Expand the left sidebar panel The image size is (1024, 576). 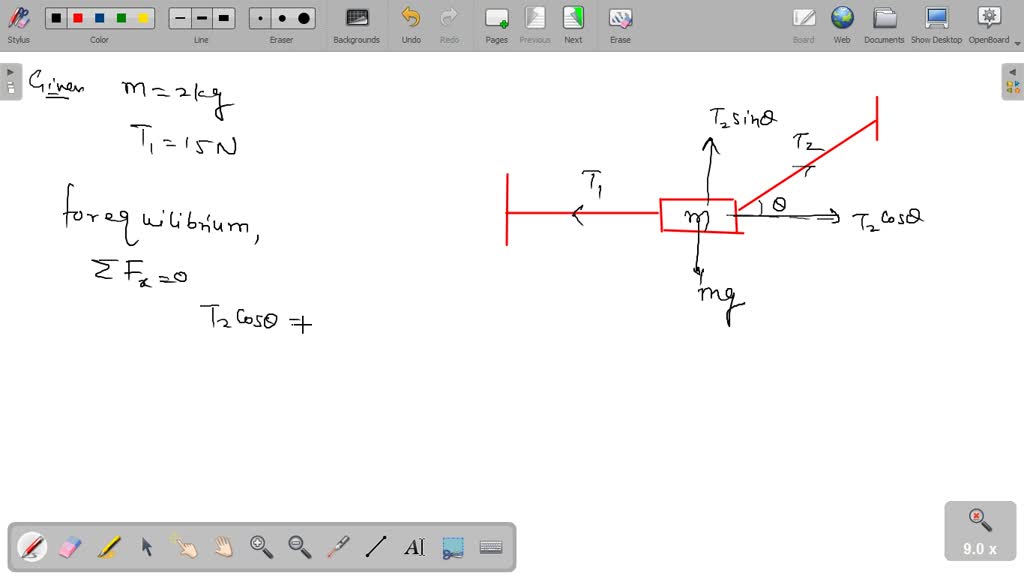(x=9, y=71)
